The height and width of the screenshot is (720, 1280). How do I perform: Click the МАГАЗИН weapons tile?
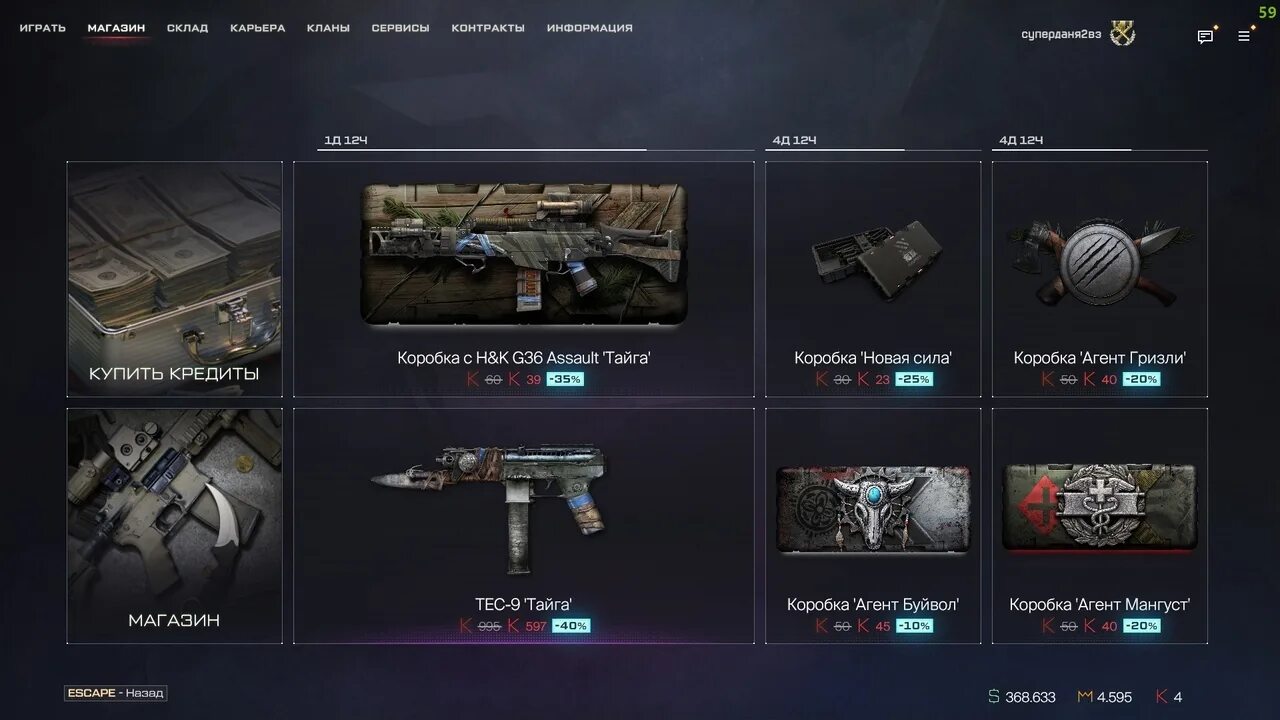175,526
